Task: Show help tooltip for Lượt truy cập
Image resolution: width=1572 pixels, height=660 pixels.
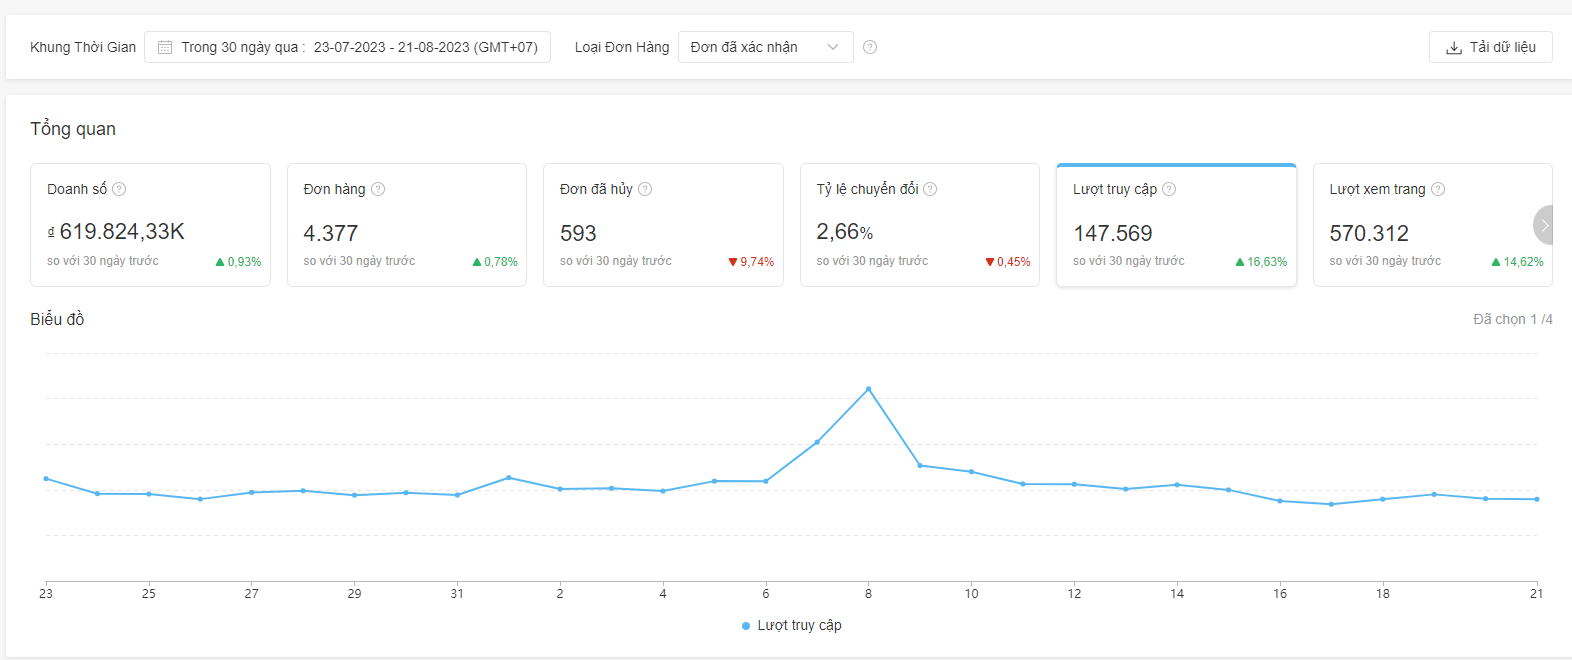Action: [1169, 189]
